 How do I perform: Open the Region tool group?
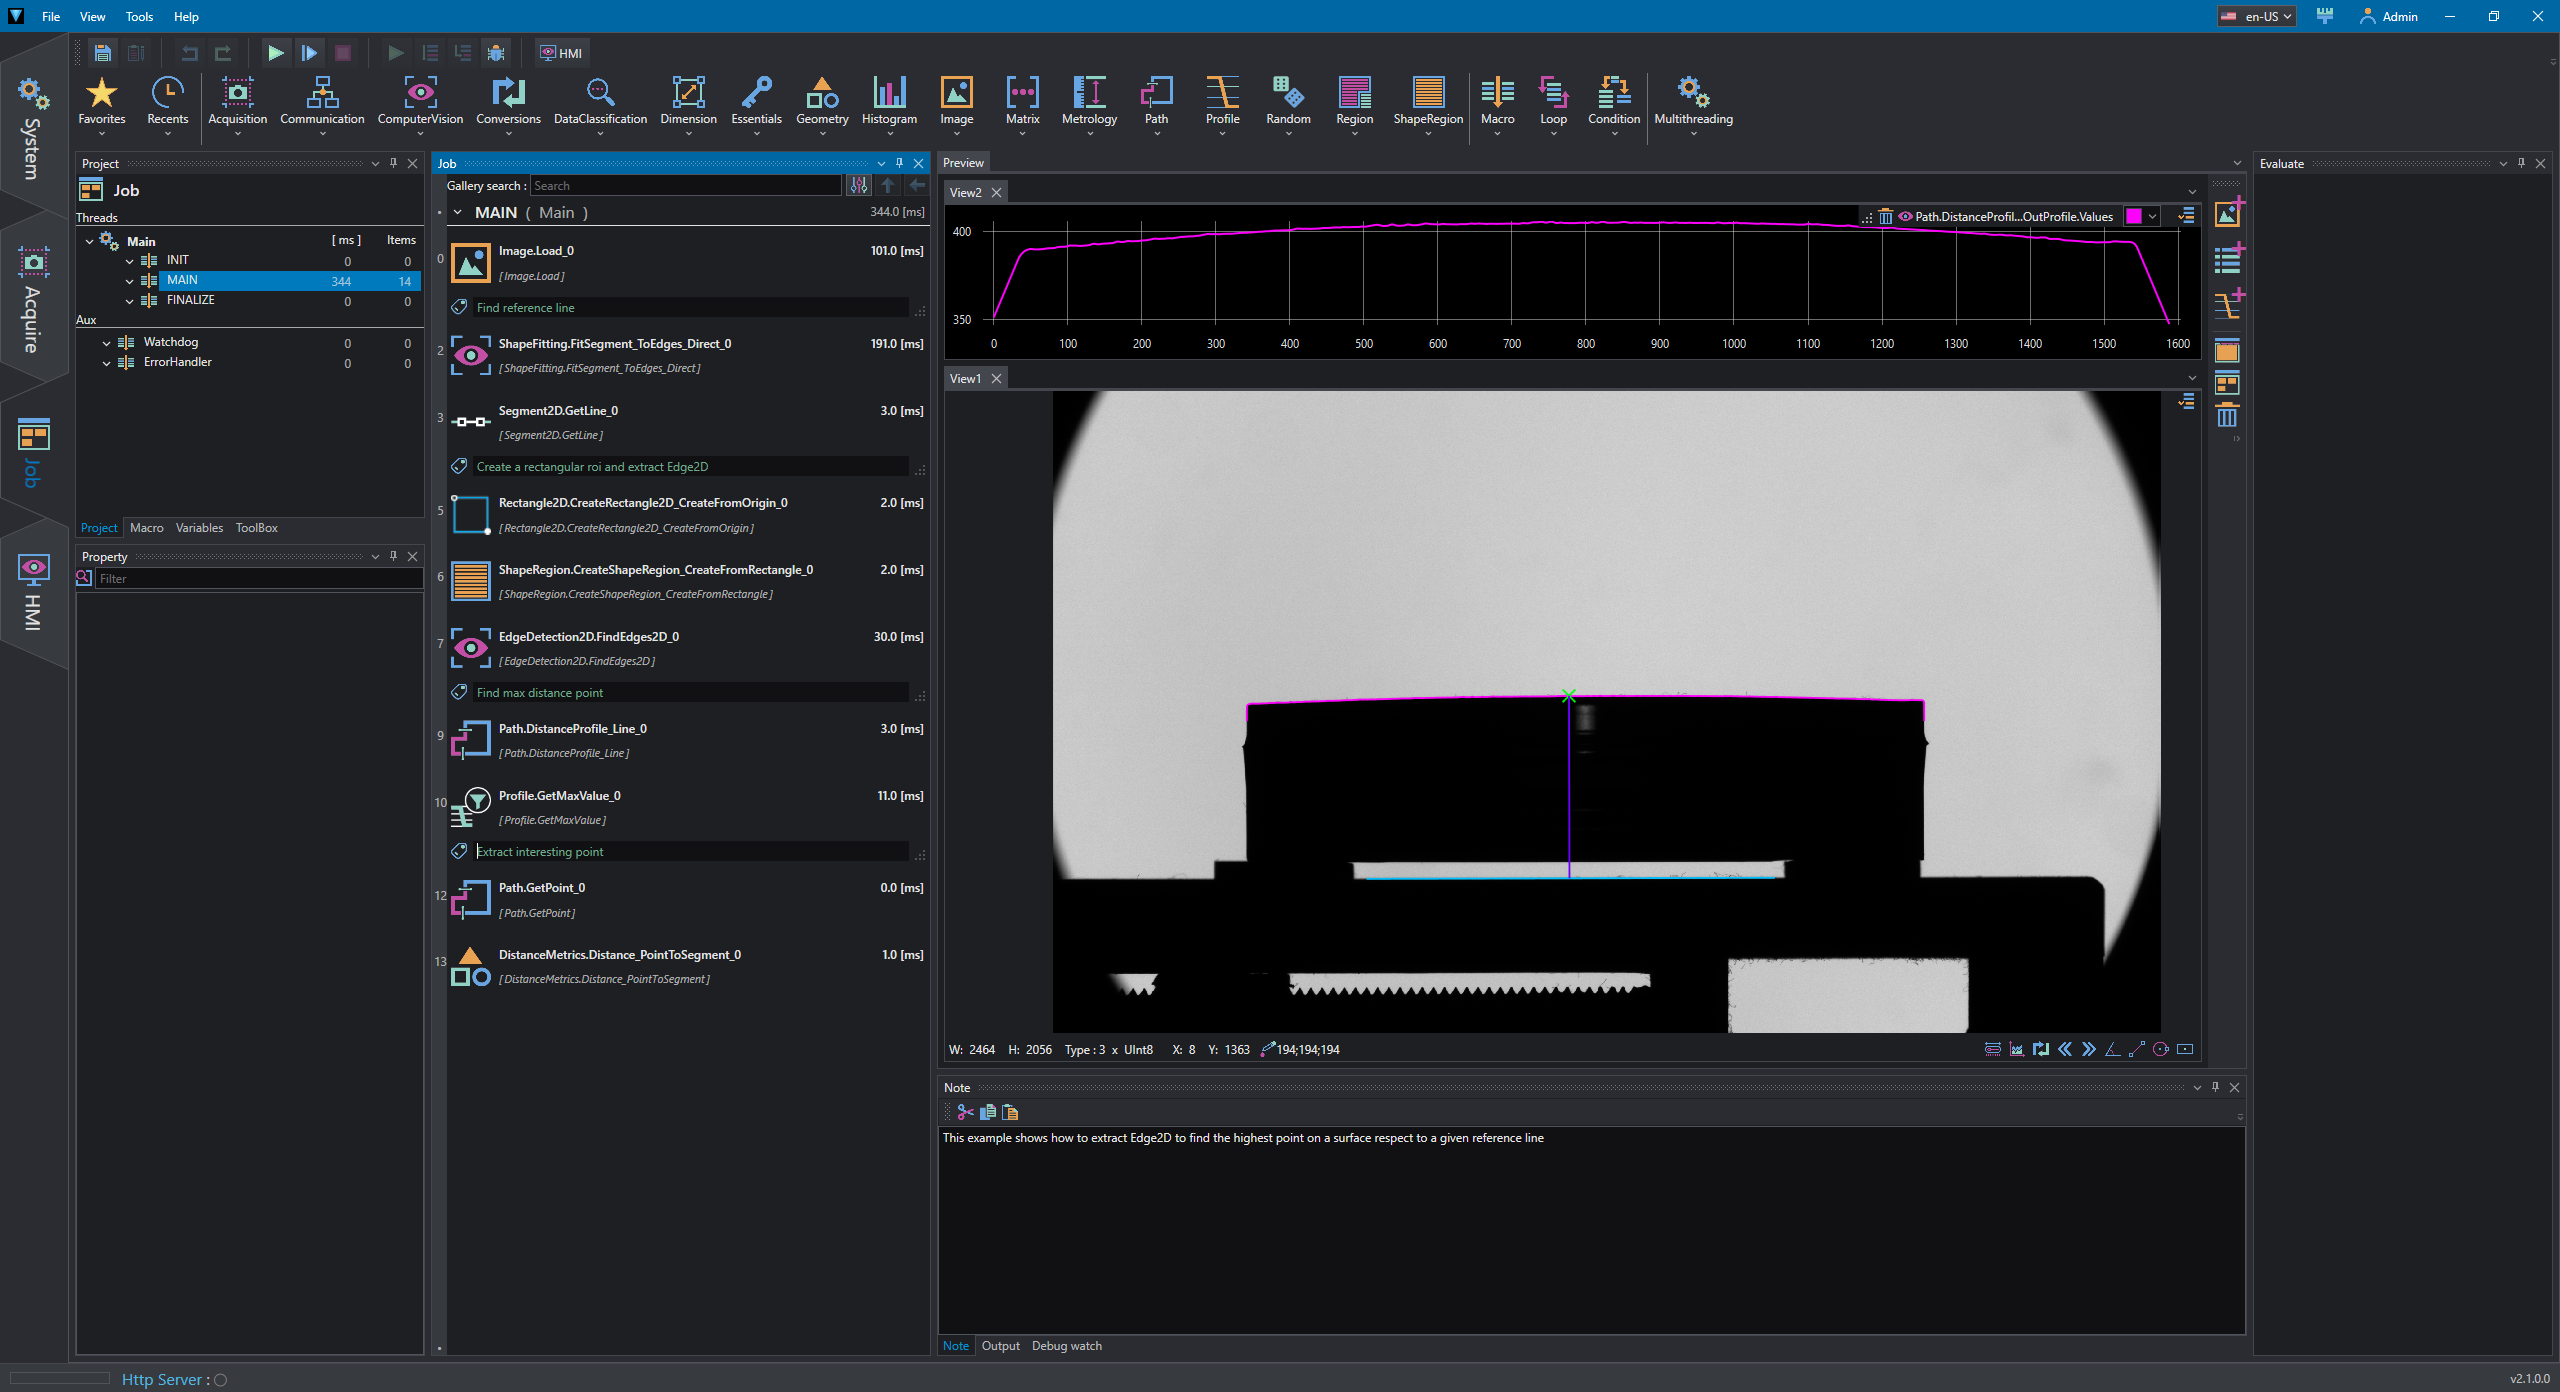coord(1354,104)
